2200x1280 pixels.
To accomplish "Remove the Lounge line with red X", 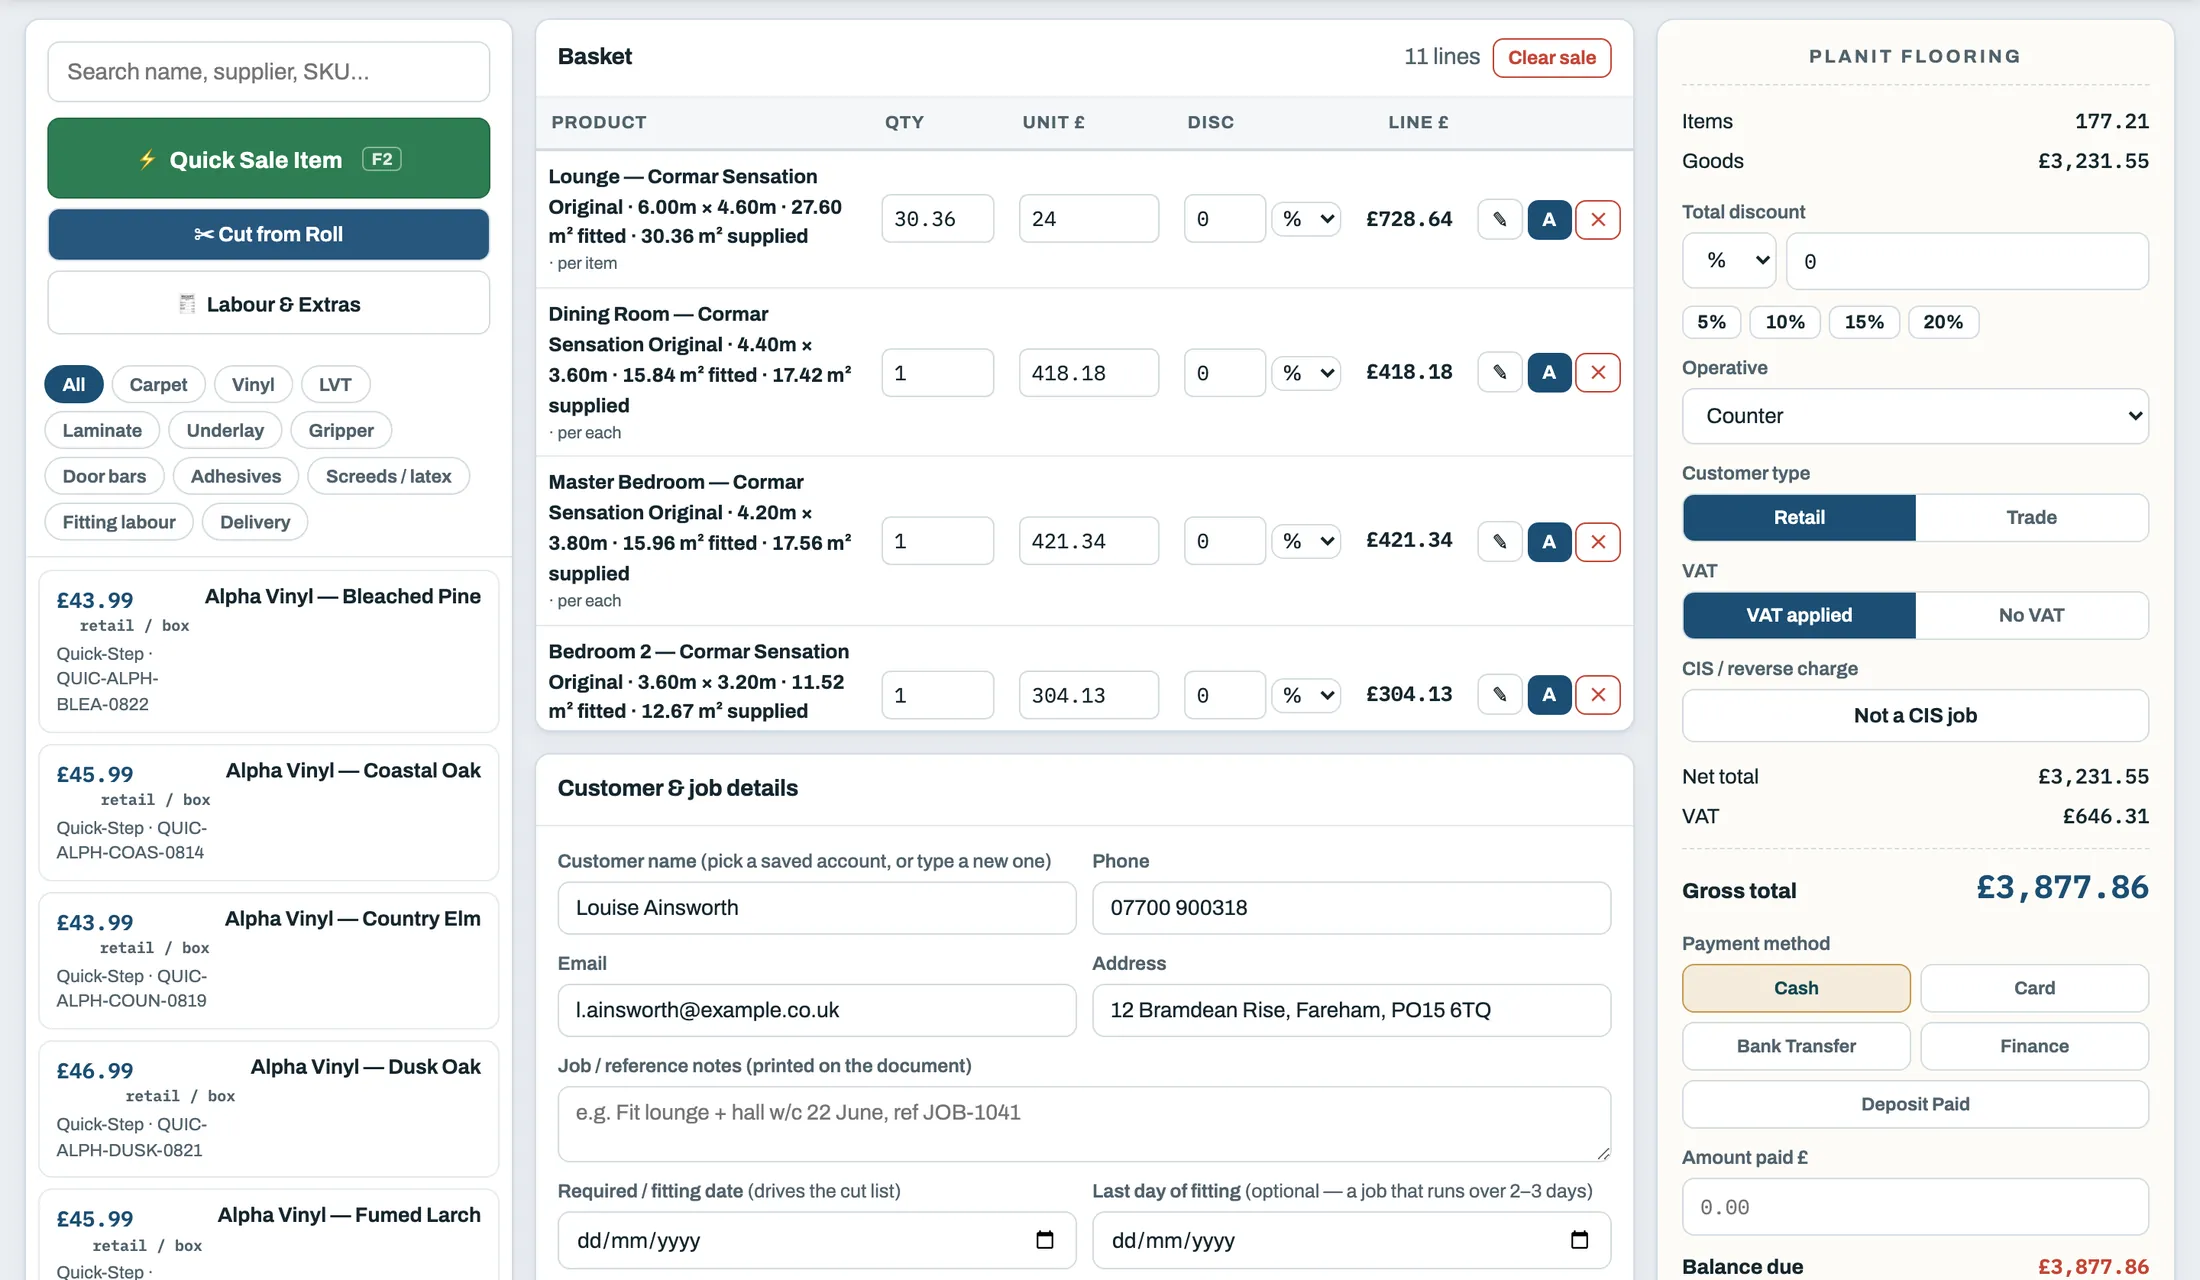I will click(1598, 219).
